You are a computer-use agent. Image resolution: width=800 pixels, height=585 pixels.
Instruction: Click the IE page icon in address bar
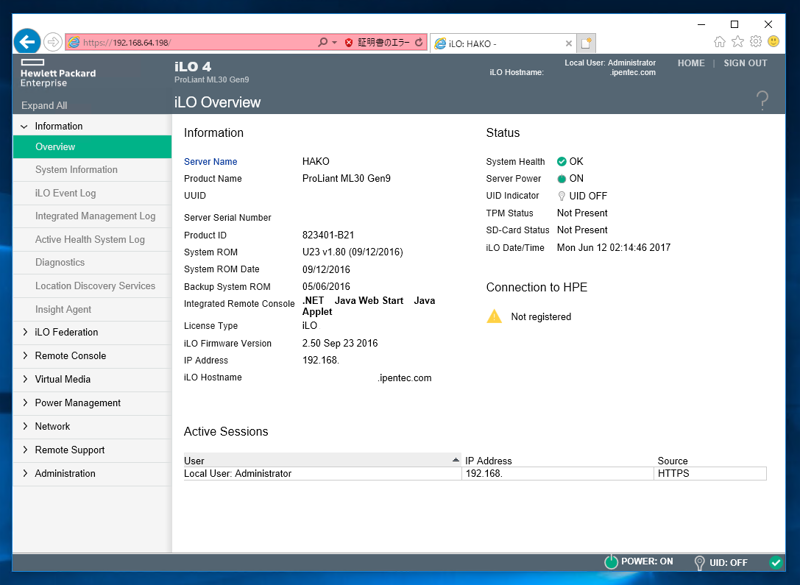[x=74, y=42]
